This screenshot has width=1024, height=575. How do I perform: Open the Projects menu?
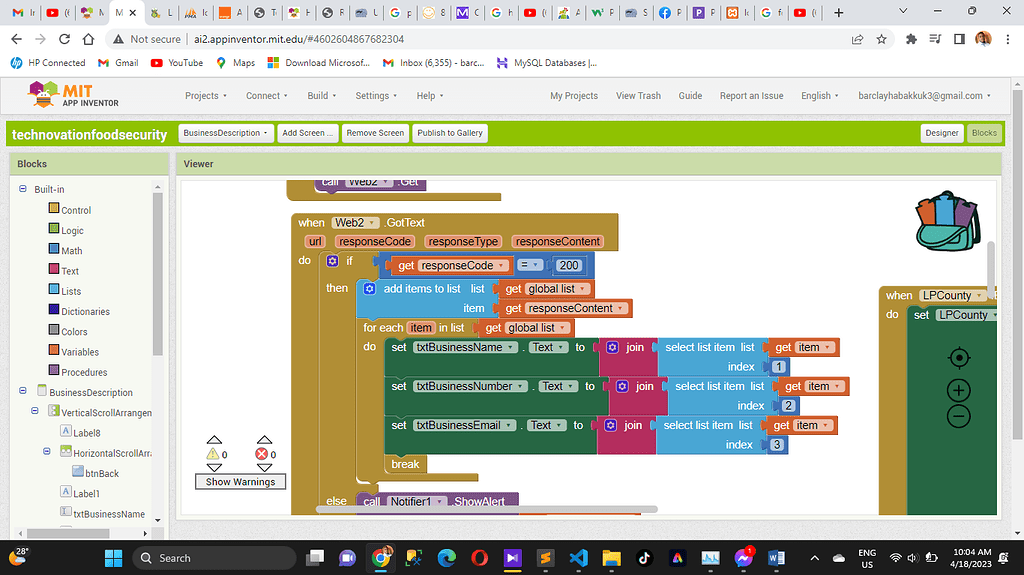206,96
